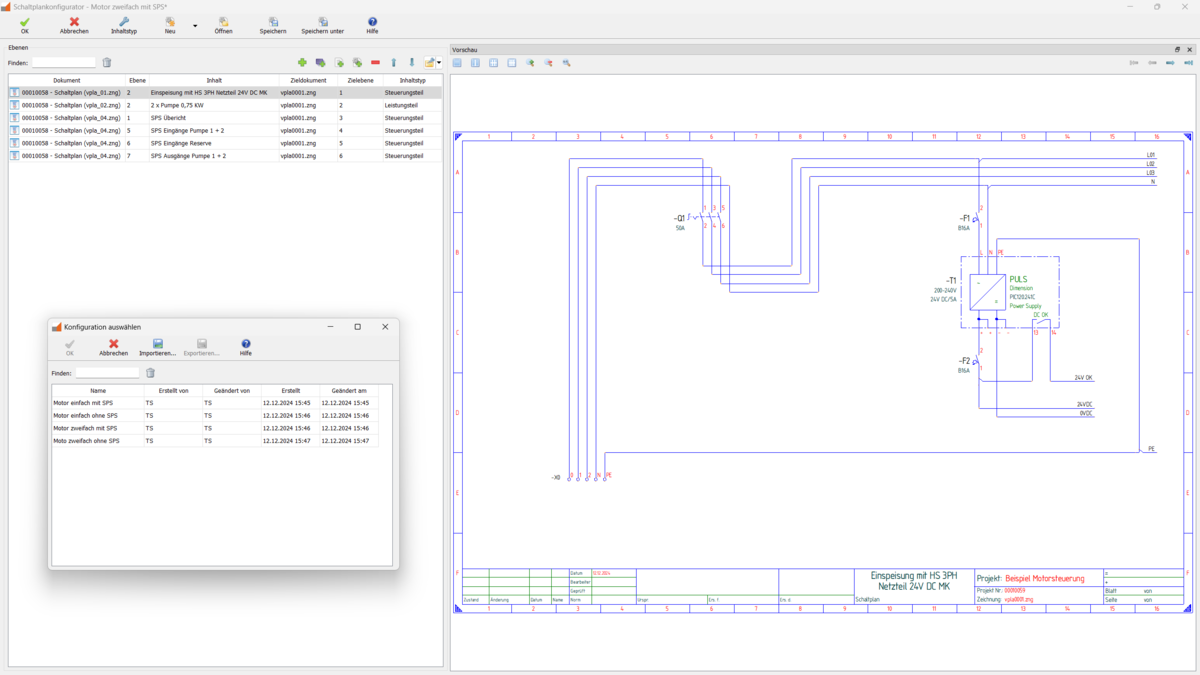1200x675 pixels.
Task: Click the red minus icon to remove a layer
Action: pyautogui.click(x=375, y=63)
